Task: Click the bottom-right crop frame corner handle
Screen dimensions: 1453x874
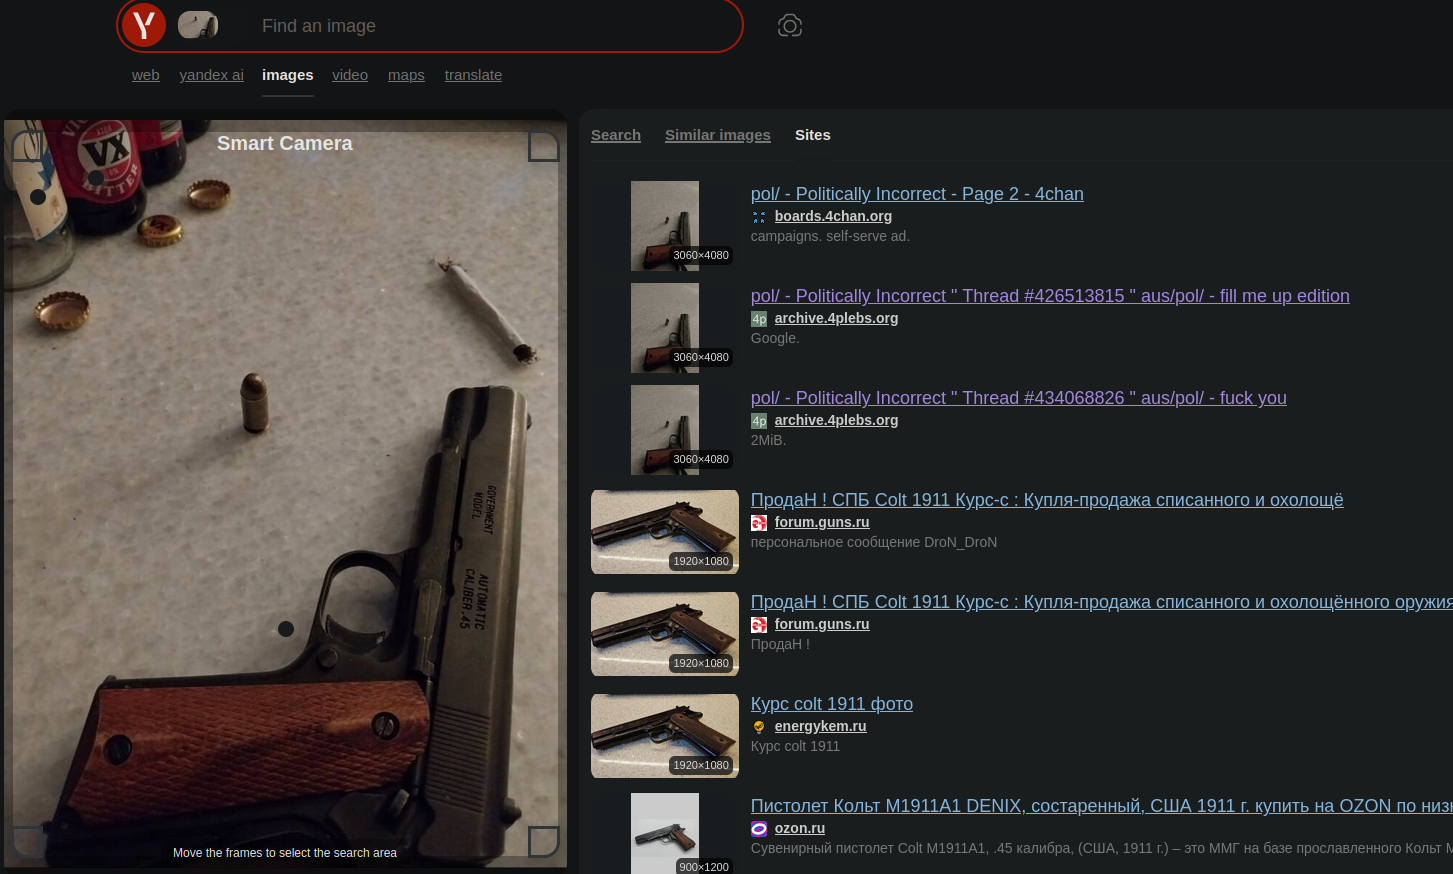Action: coord(543,841)
